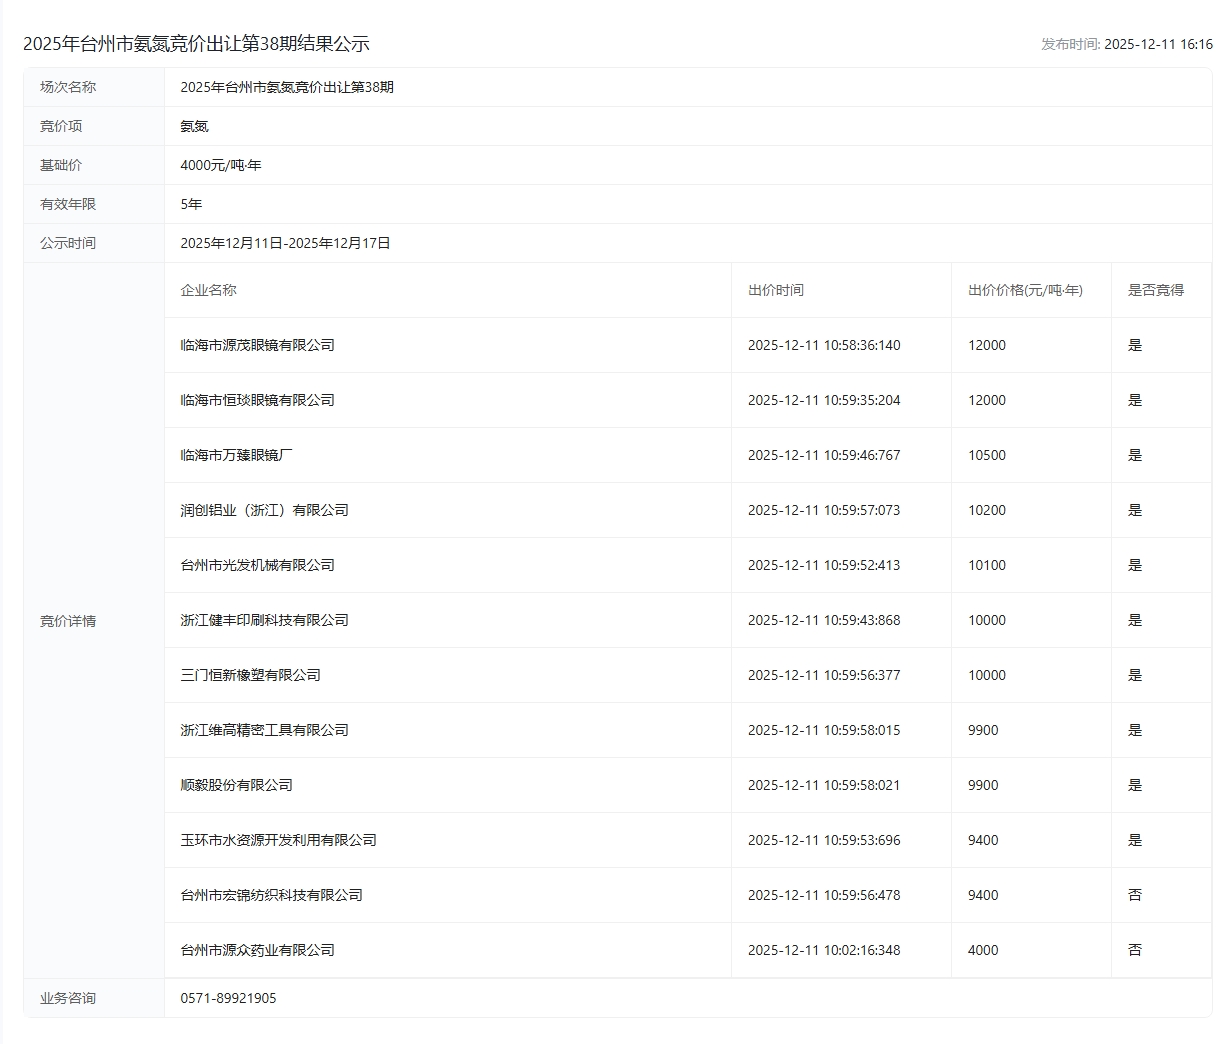Click the 否 result for 台州市宏锦纺织科技

tap(1134, 895)
